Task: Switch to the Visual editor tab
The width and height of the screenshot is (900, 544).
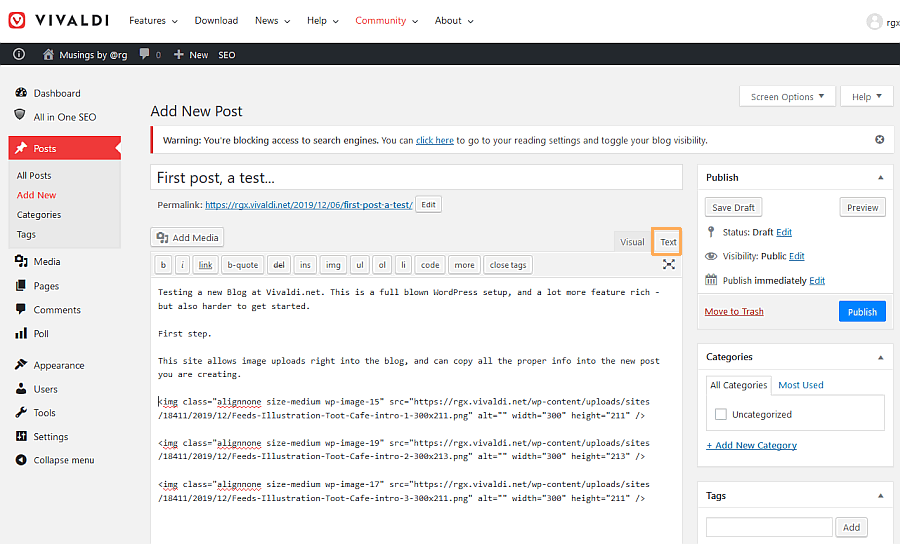Action: pos(632,242)
